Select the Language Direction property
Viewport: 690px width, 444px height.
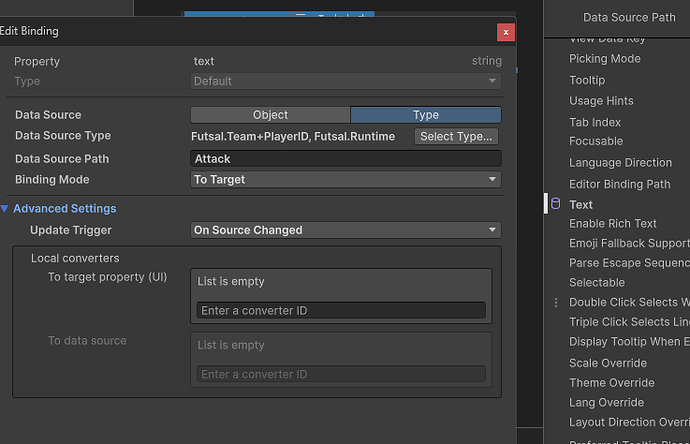point(620,163)
